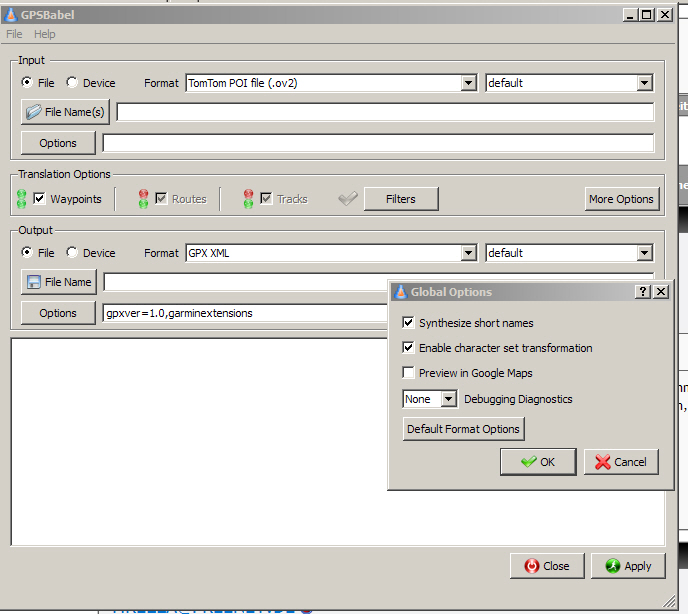Click the More Options button
This screenshot has height=614, width=688.
point(621,199)
